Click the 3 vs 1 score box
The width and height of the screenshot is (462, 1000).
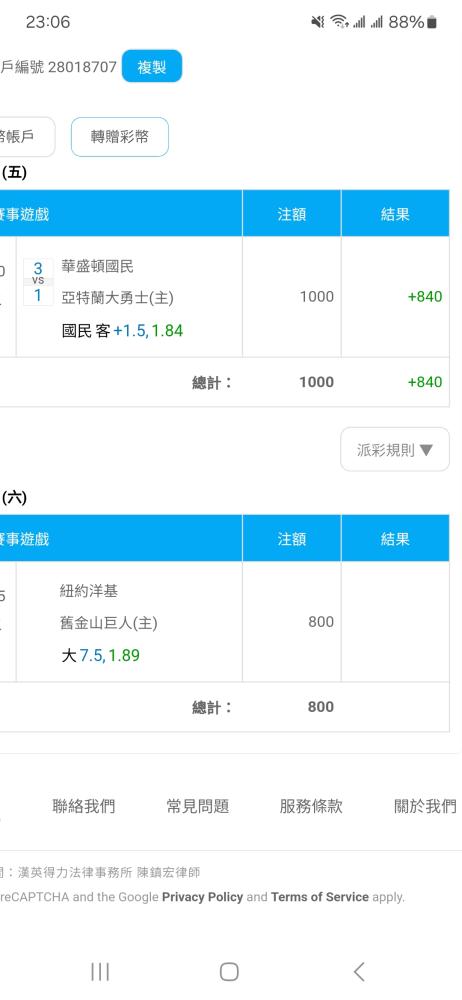pyautogui.click(x=38, y=281)
